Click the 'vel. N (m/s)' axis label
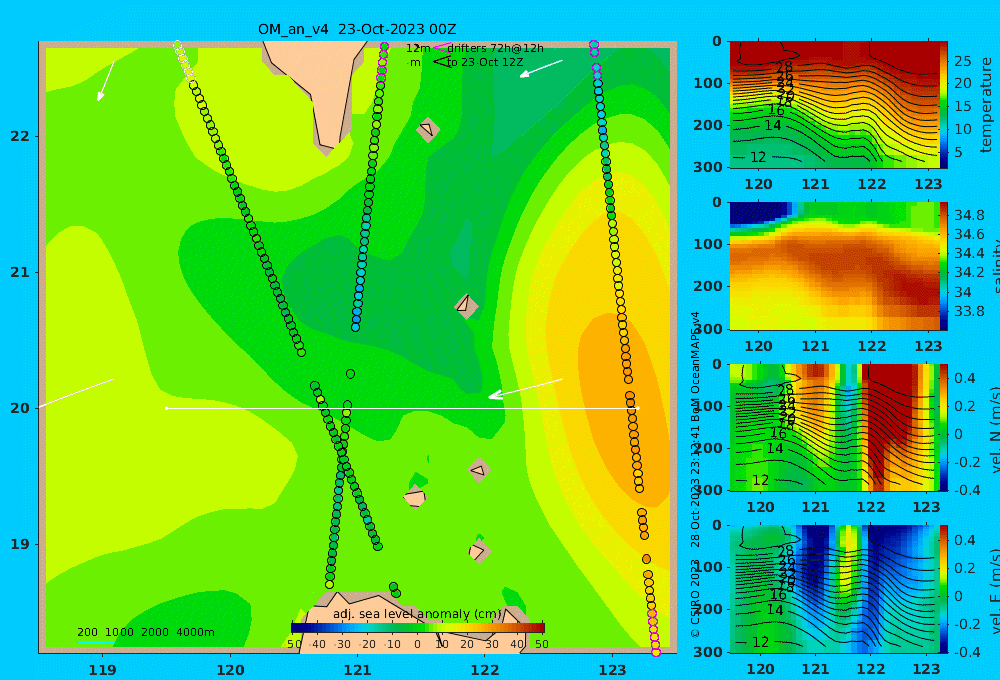Screen dimensions: 1000x680 pos(994,430)
